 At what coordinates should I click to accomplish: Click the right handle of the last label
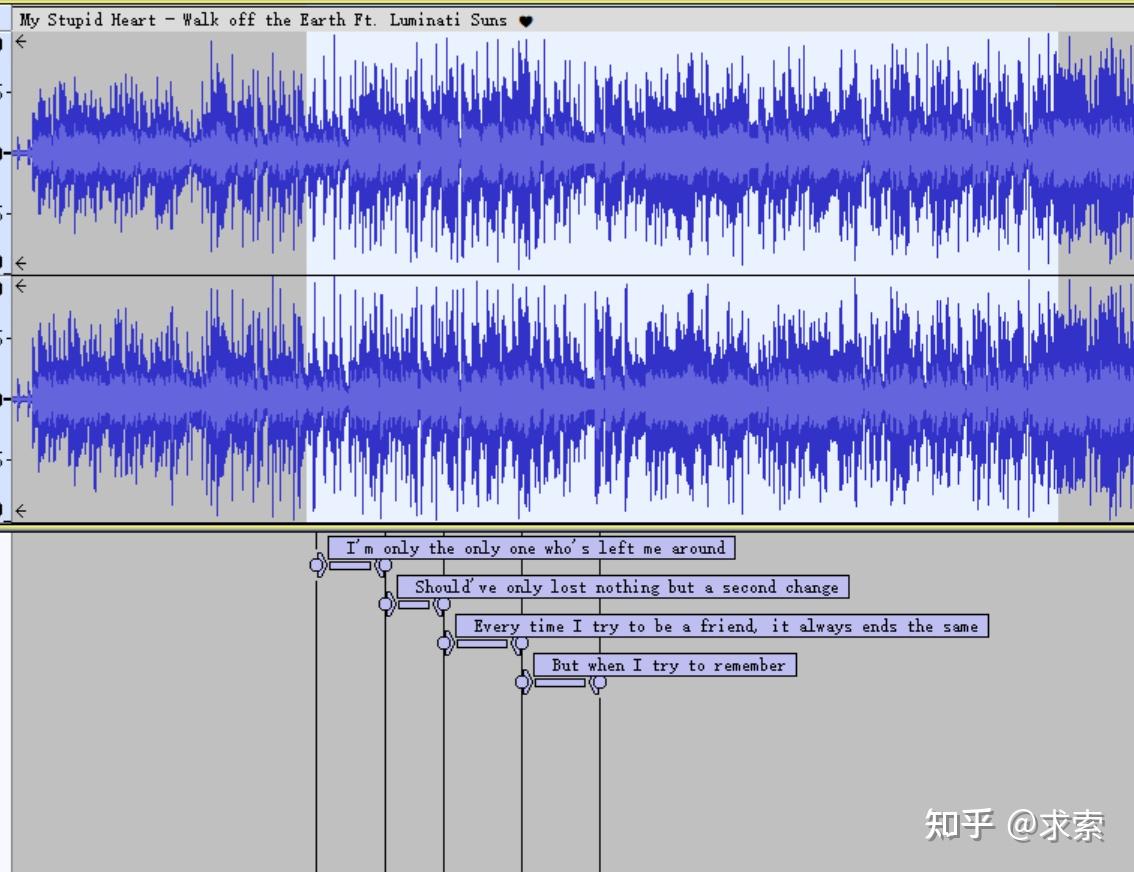[x=598, y=683]
